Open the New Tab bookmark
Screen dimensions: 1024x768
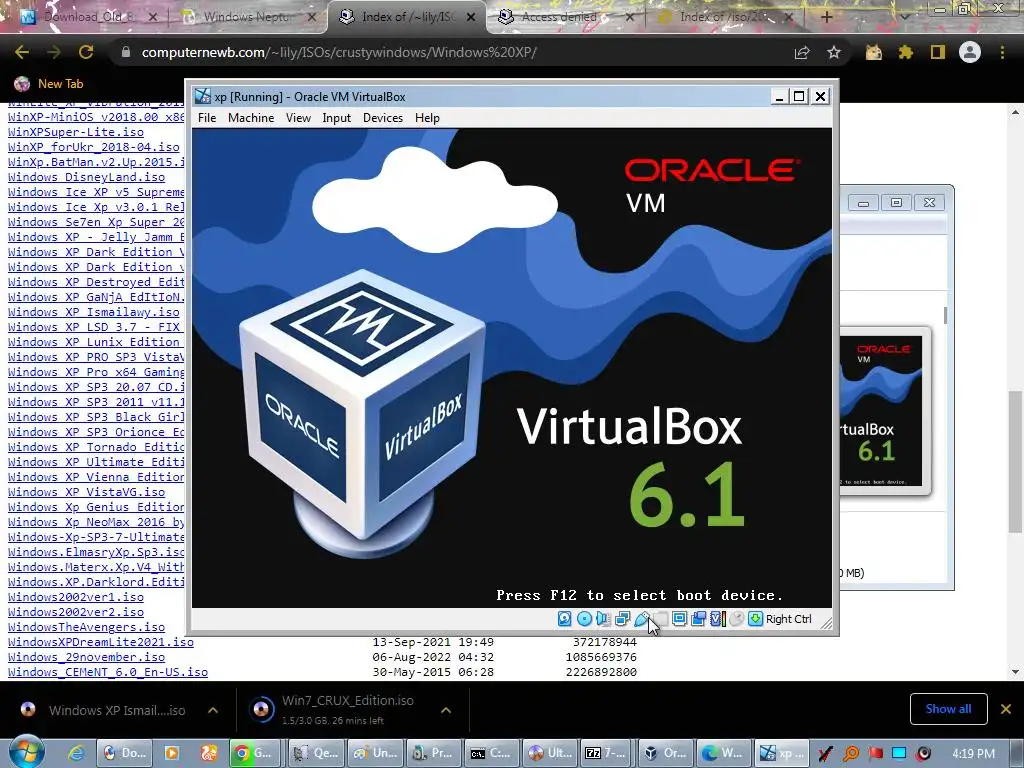[50, 84]
